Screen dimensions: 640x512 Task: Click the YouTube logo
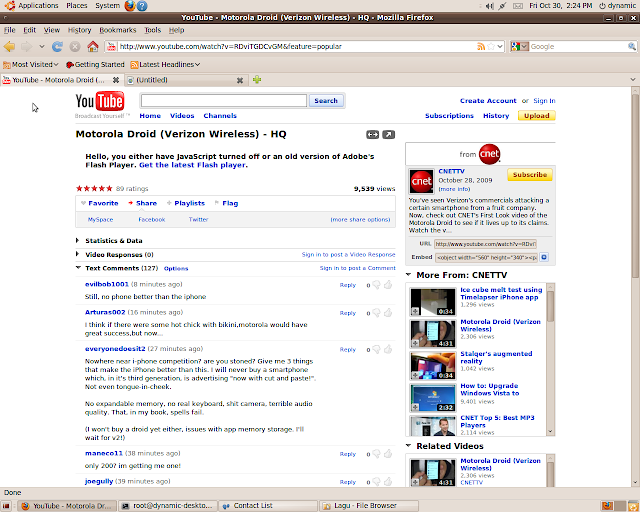(x=100, y=101)
